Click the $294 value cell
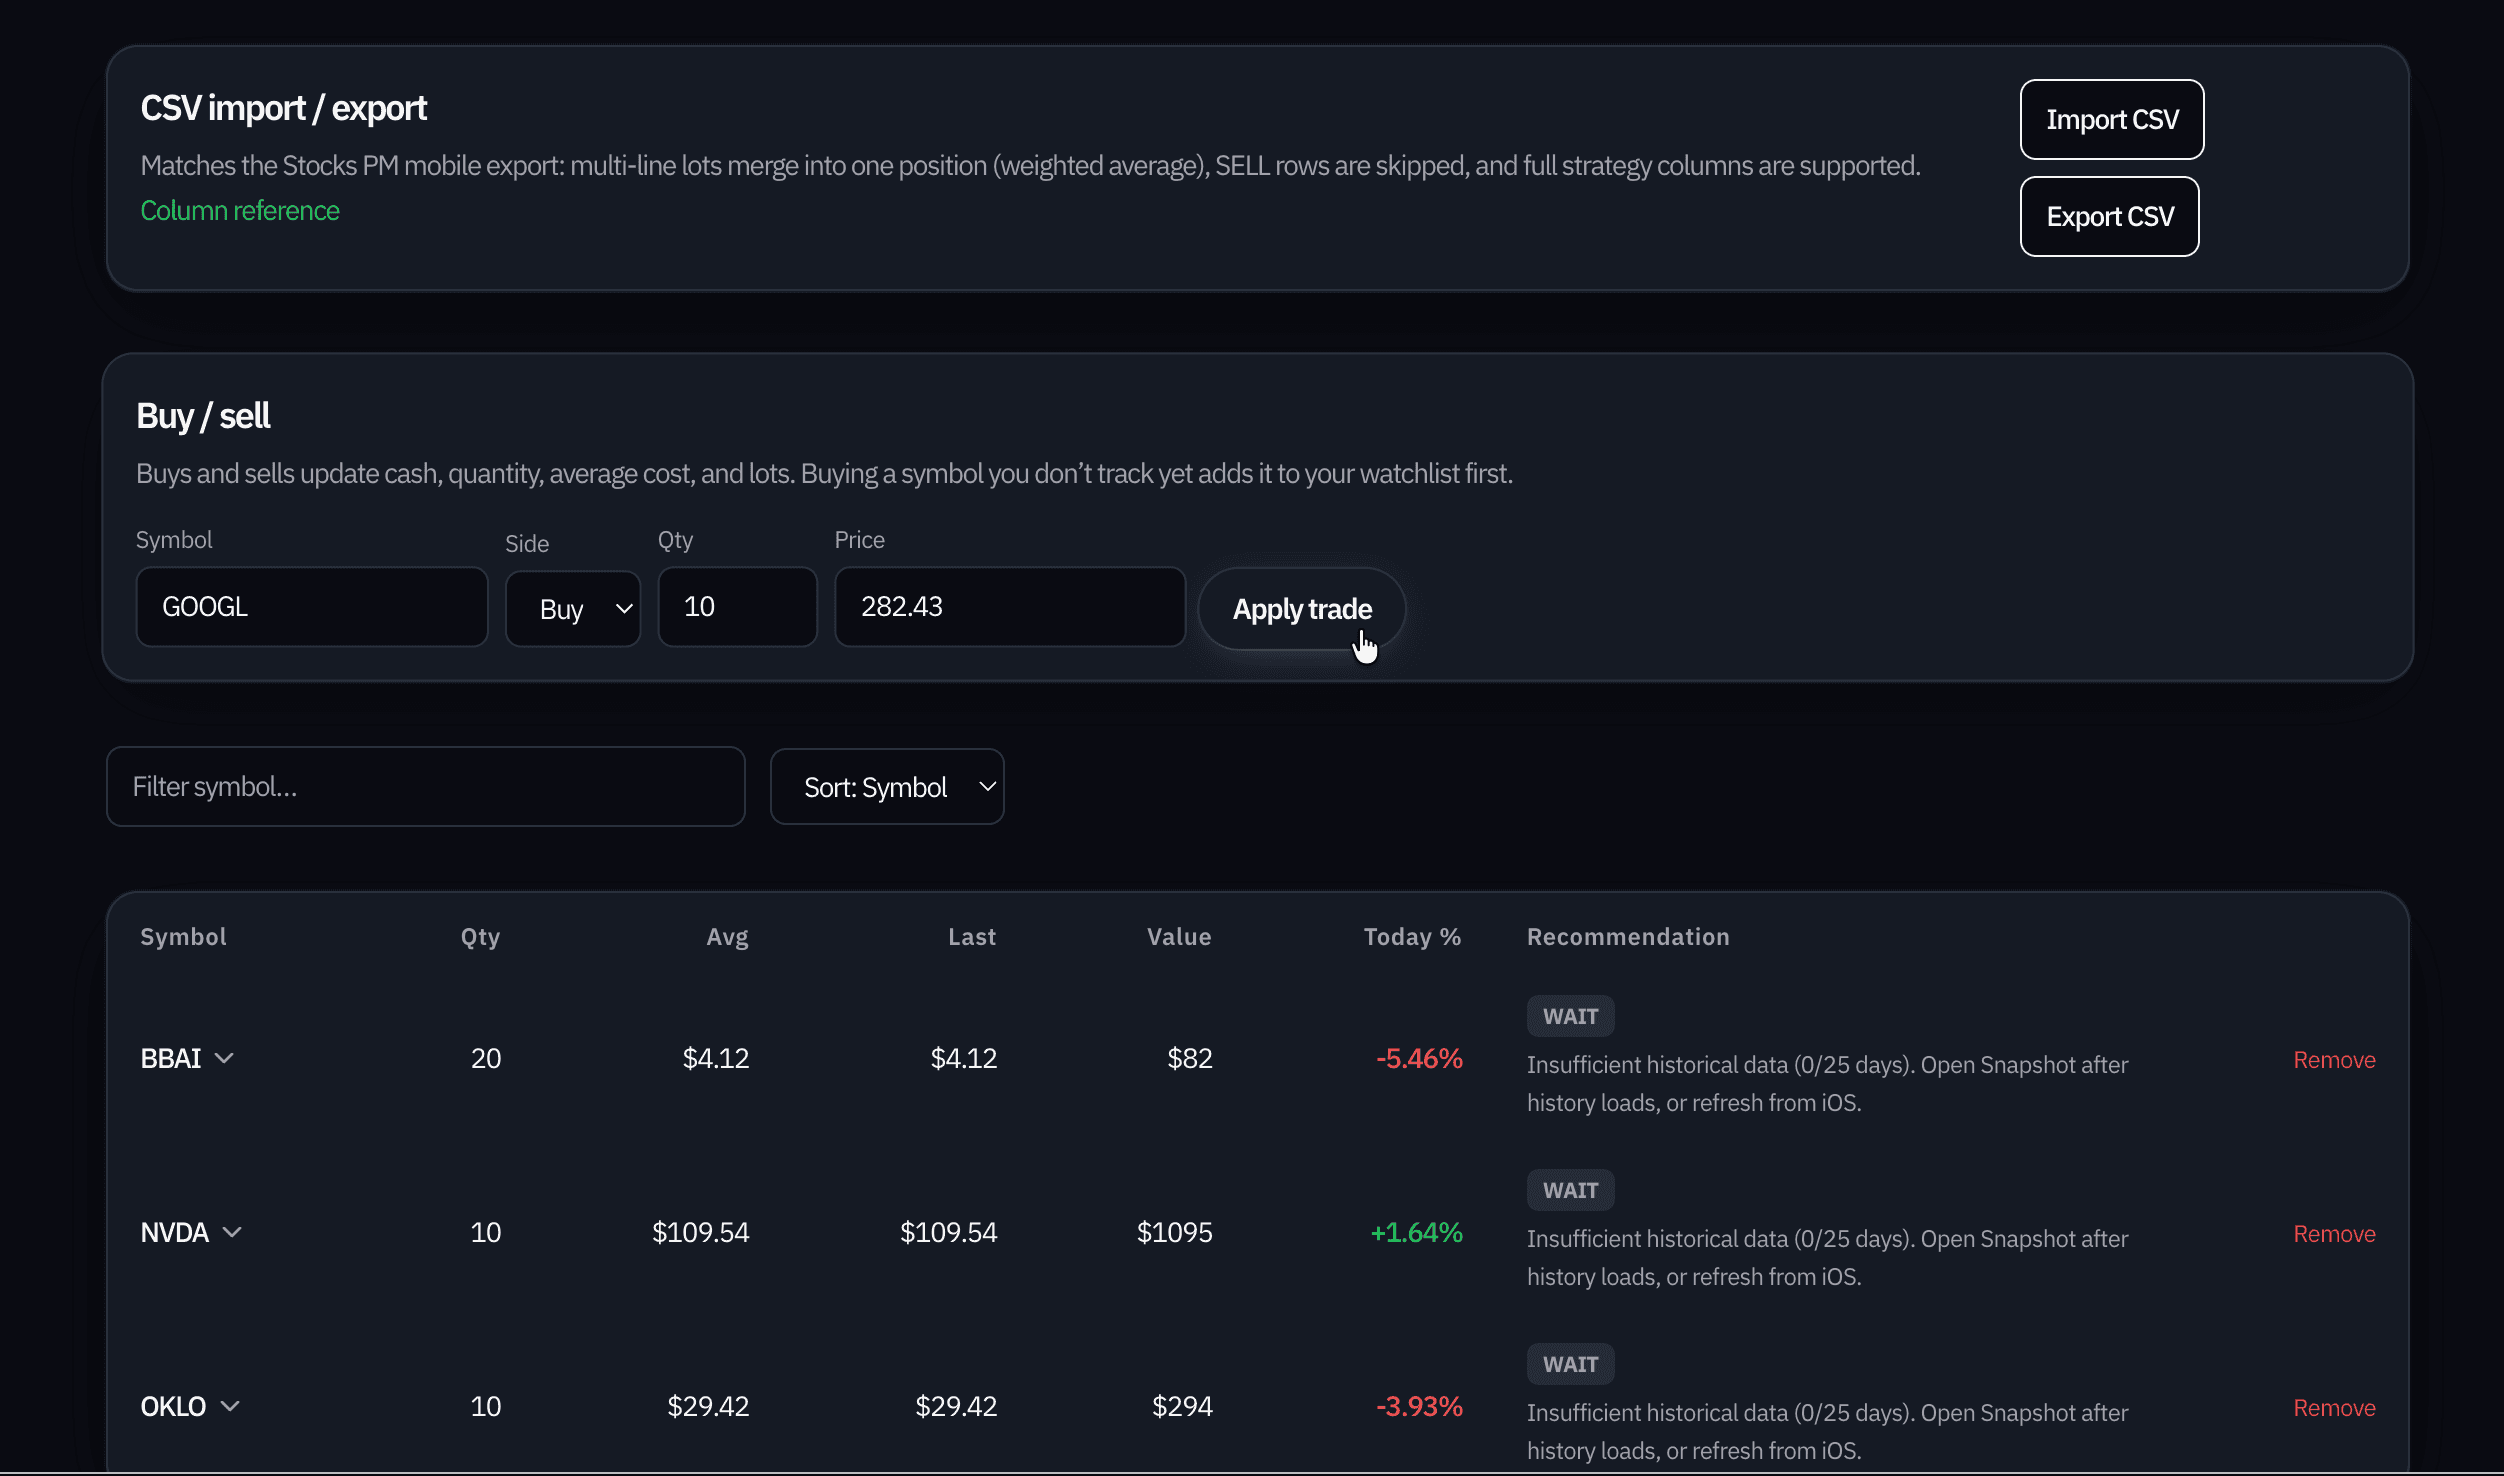Image resolution: width=2504 pixels, height=1476 pixels. click(x=1182, y=1406)
